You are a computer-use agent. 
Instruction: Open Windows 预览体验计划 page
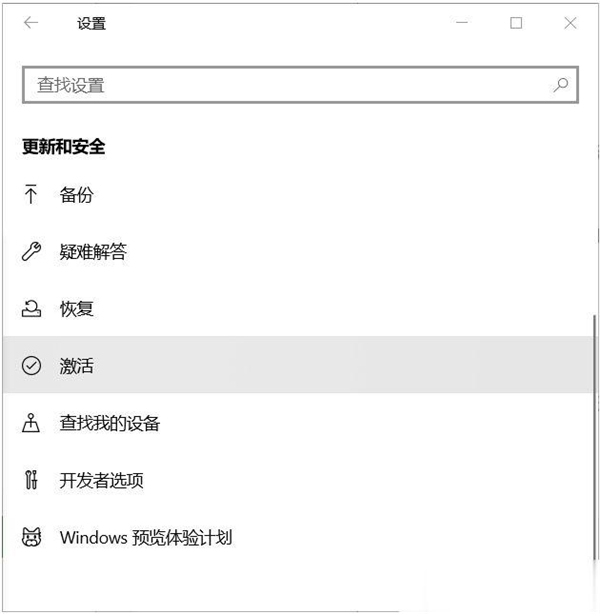coord(146,538)
